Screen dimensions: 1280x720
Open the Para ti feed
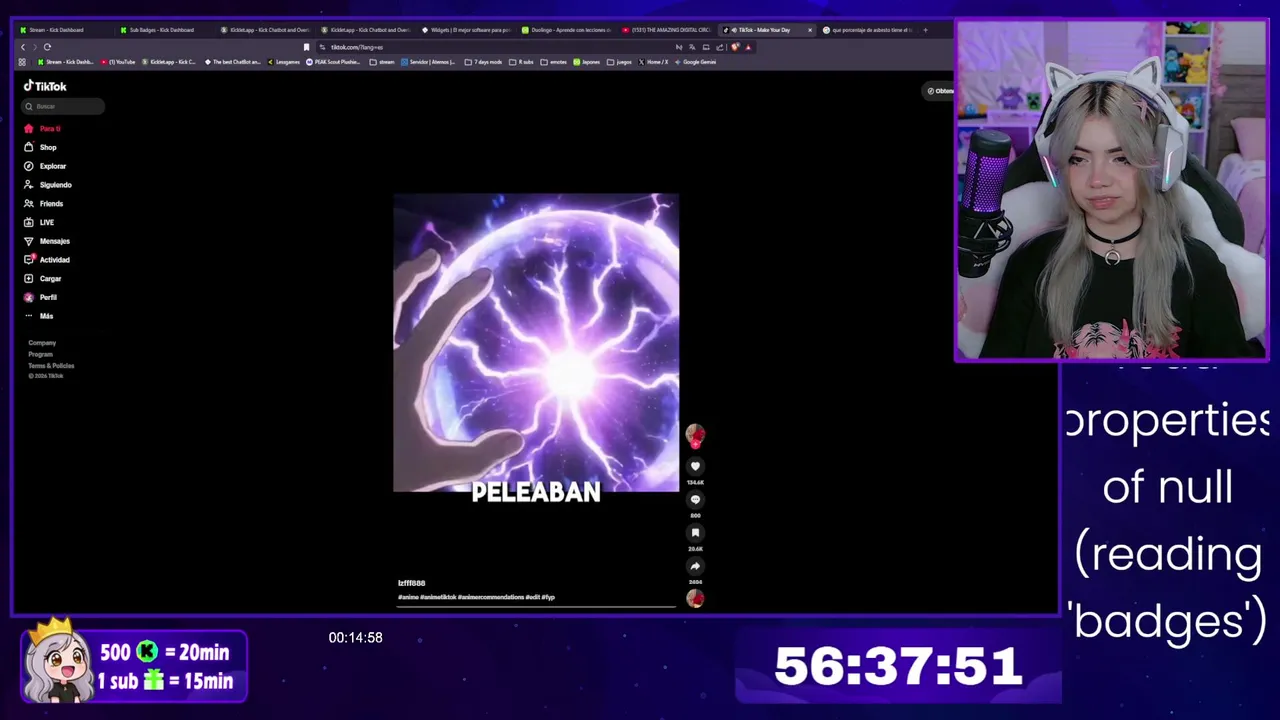[x=43, y=129]
